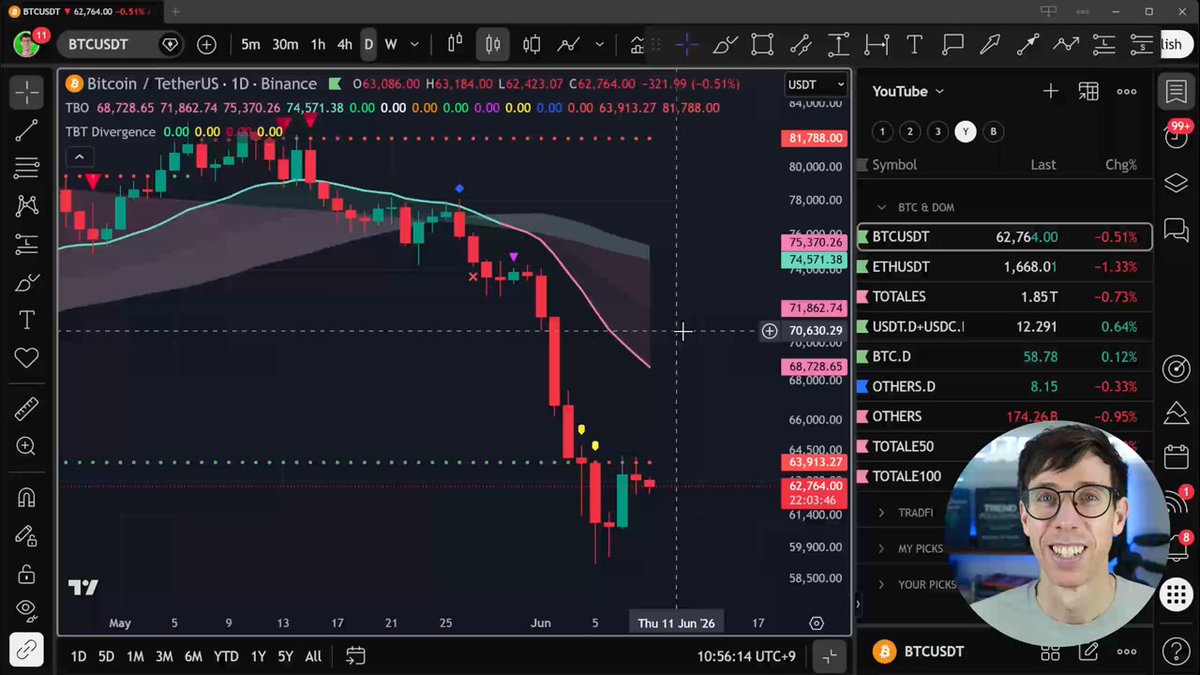Collapse the indicator legend chevron
1200x675 pixels.
point(79,156)
